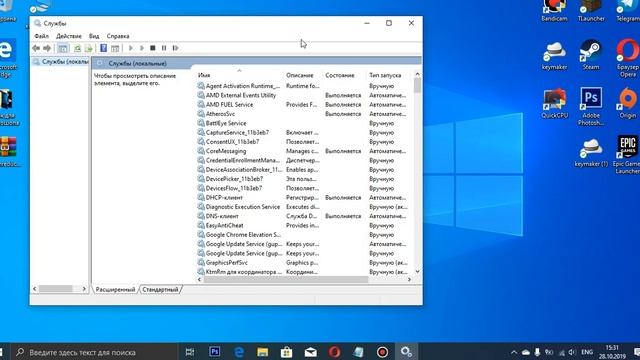Open Microsoft Store from the taskbar
Viewport: 640px width, 360px height.
(x=287, y=352)
